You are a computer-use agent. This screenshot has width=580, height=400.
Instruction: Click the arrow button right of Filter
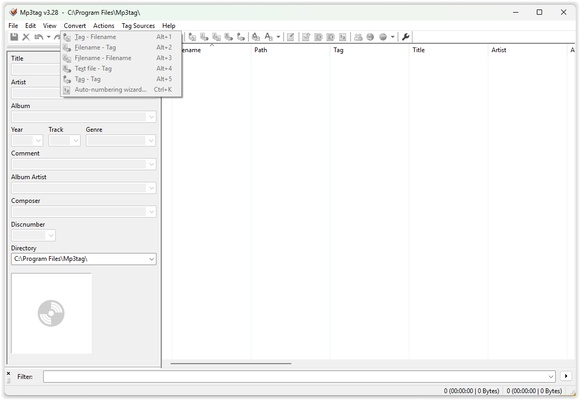coord(566,376)
